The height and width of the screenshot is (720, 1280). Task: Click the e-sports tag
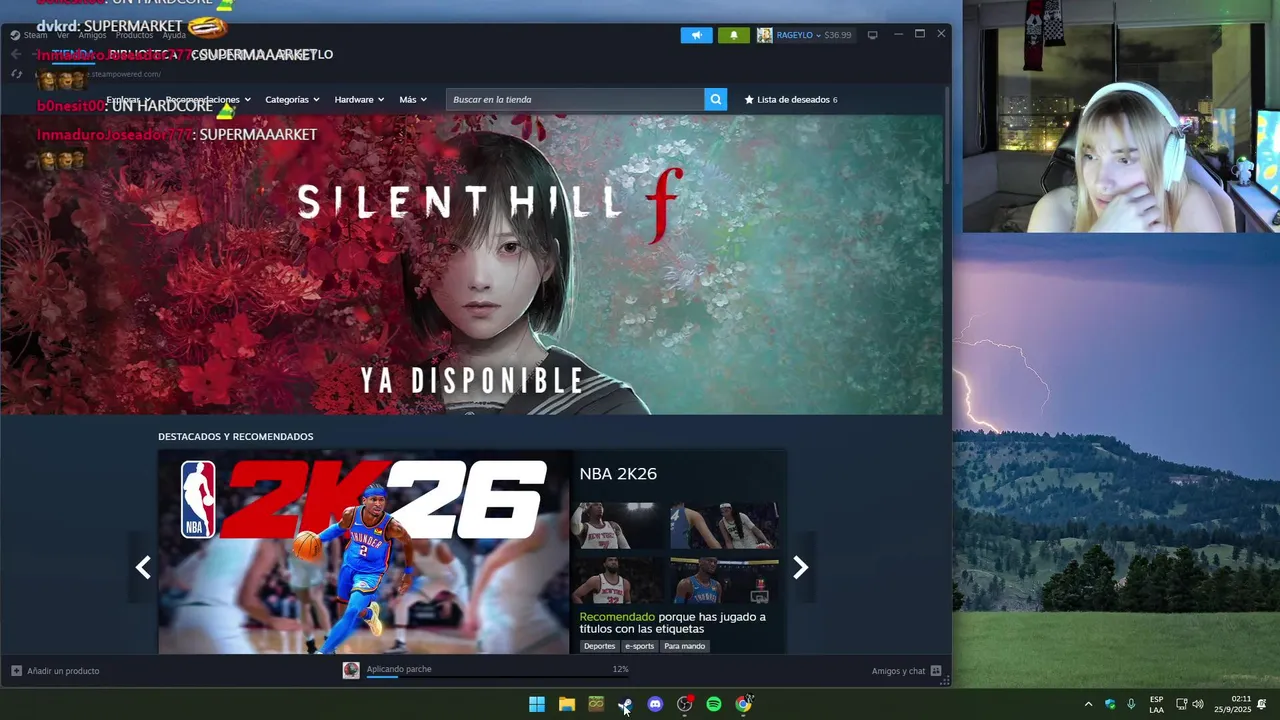639,646
